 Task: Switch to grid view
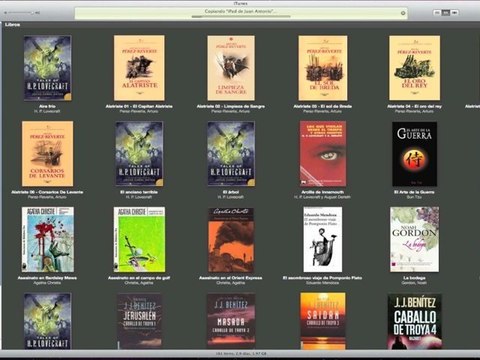coord(446,13)
